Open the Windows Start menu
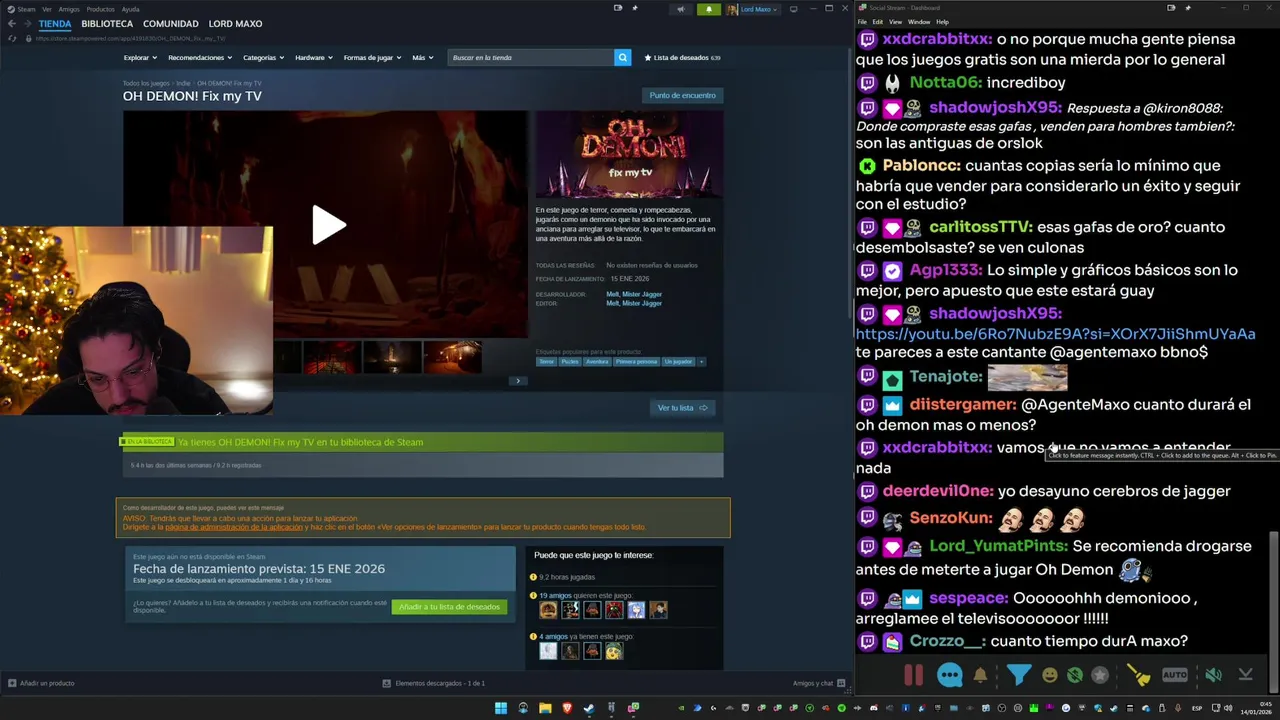The image size is (1280, 720). point(501,708)
